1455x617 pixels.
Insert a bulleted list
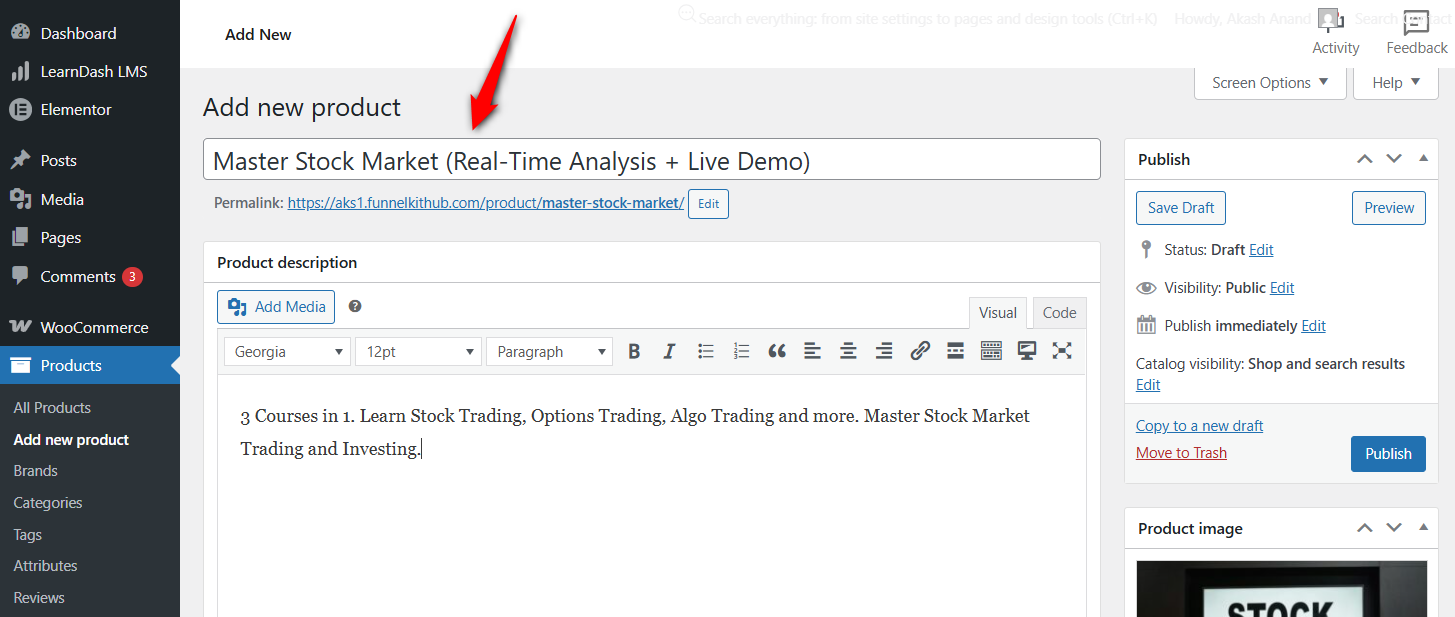pyautogui.click(x=706, y=351)
